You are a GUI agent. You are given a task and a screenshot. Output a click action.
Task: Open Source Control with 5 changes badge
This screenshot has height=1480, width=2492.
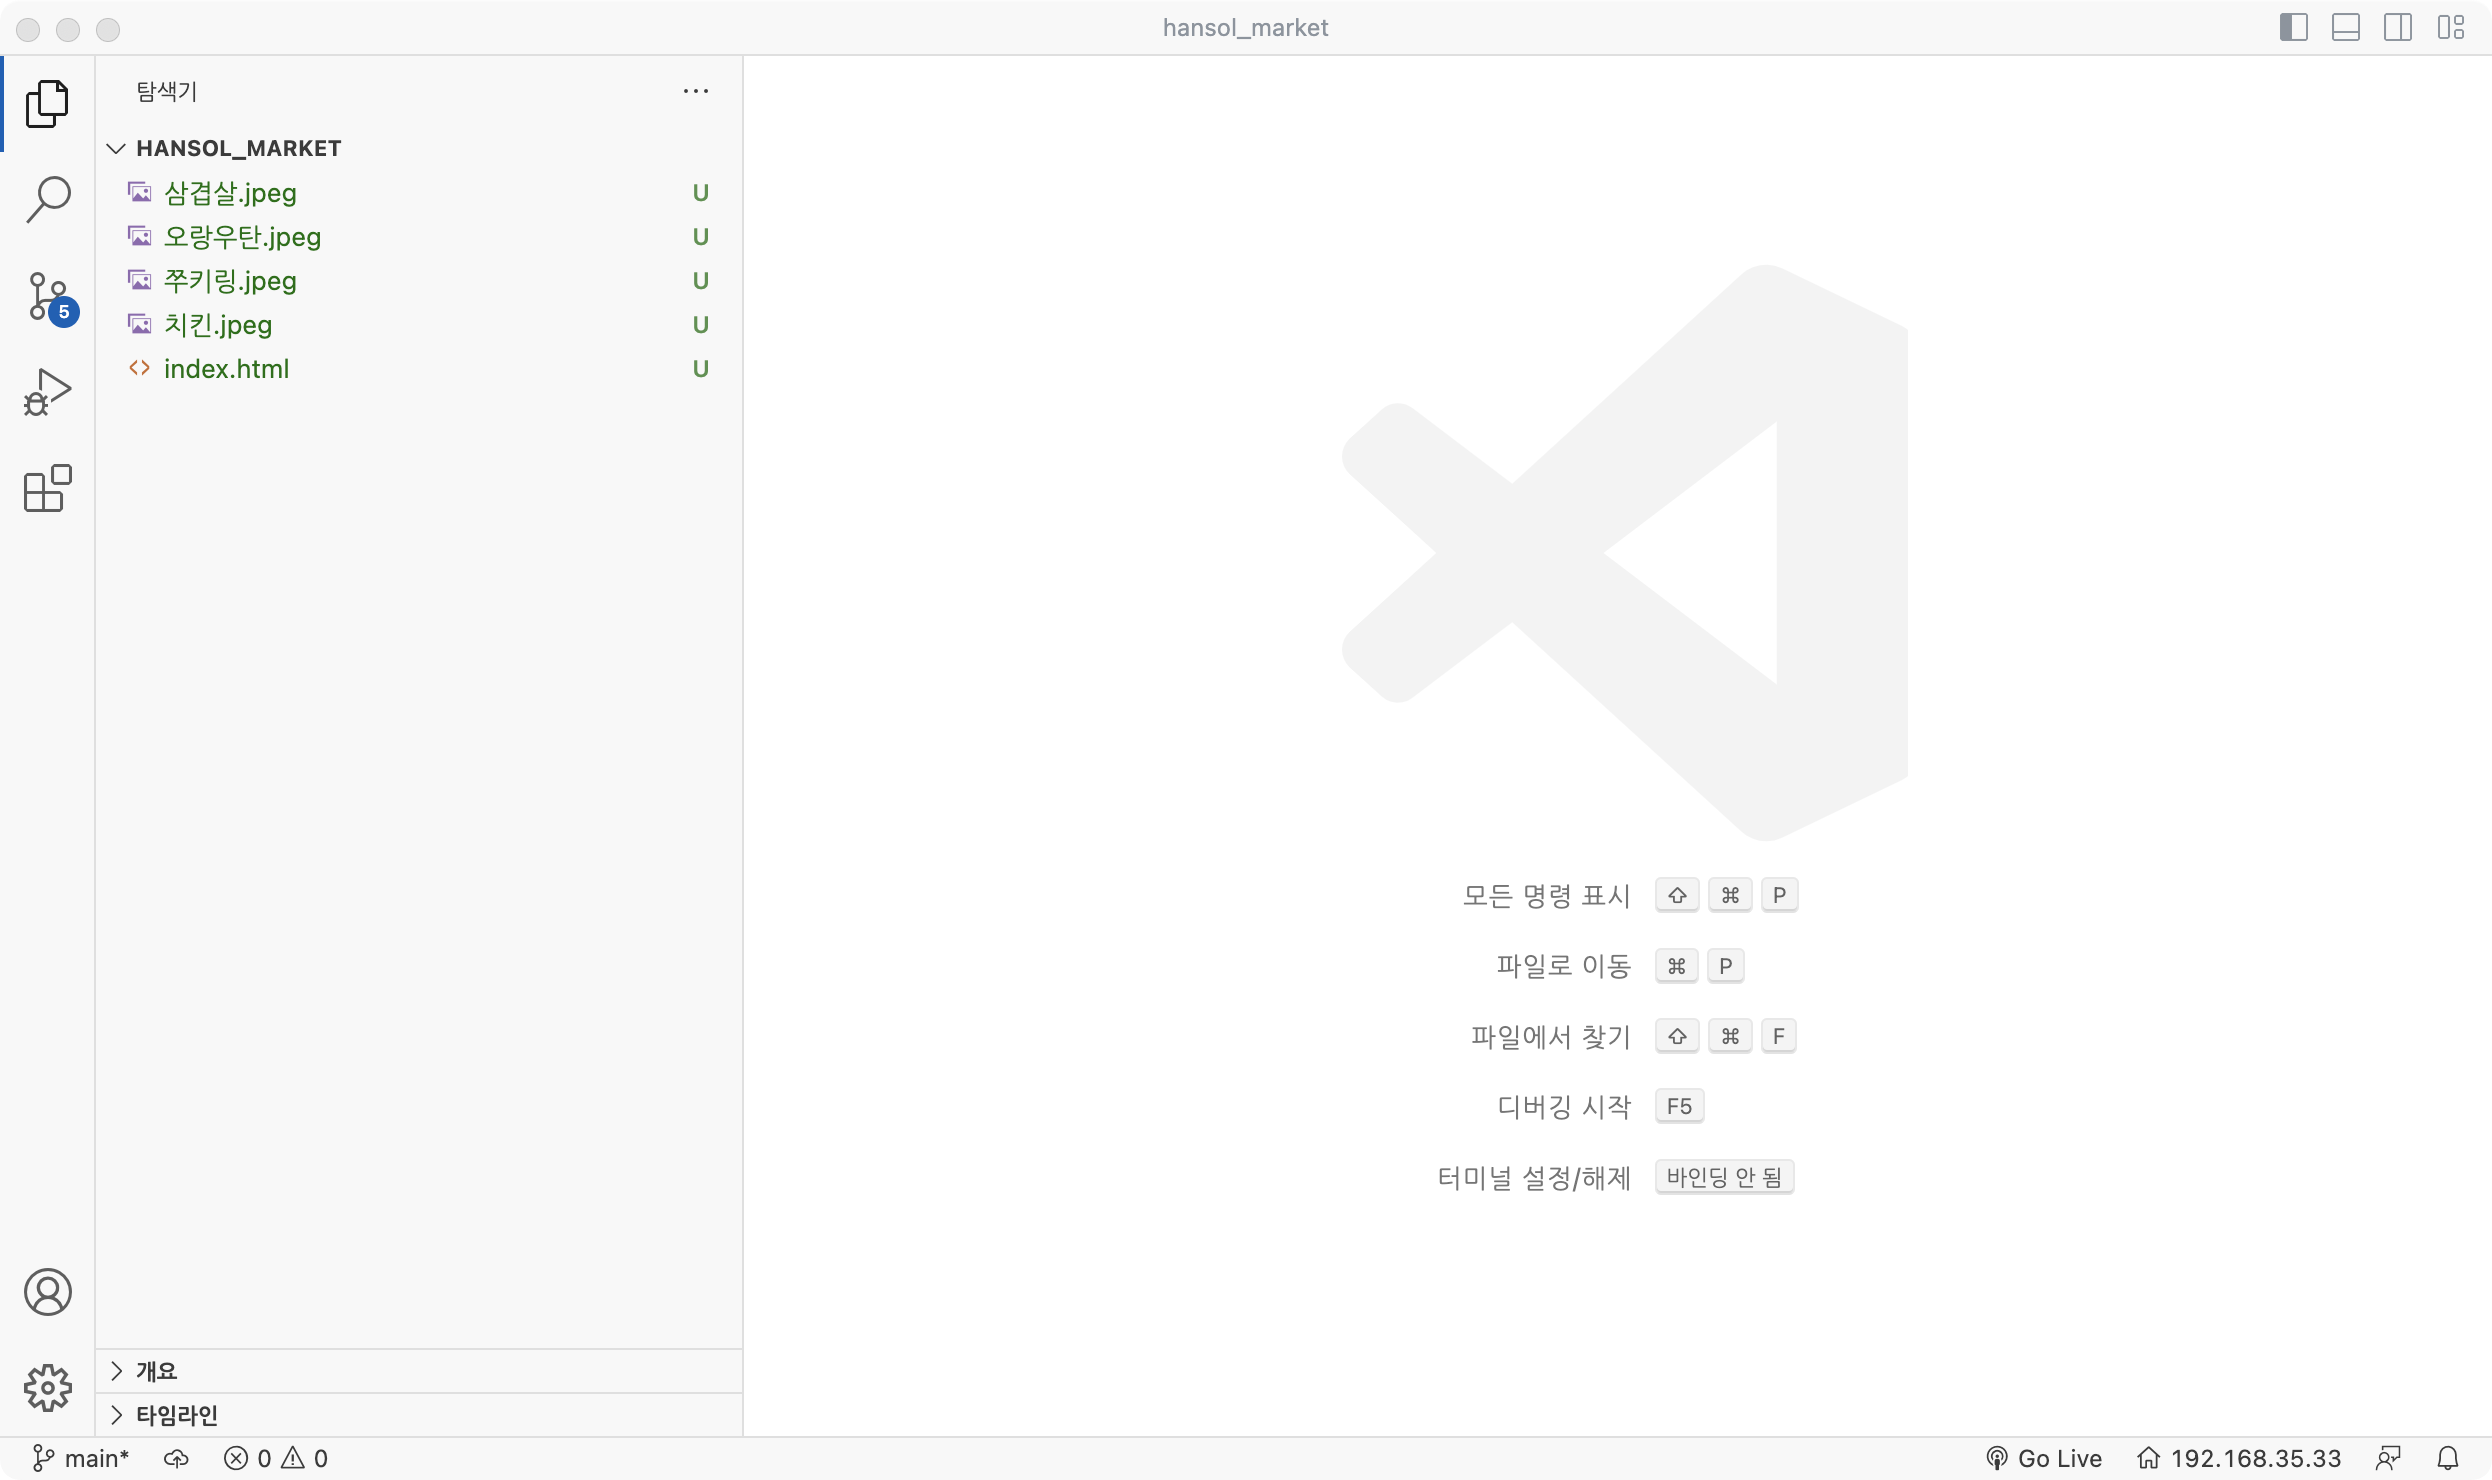49,297
